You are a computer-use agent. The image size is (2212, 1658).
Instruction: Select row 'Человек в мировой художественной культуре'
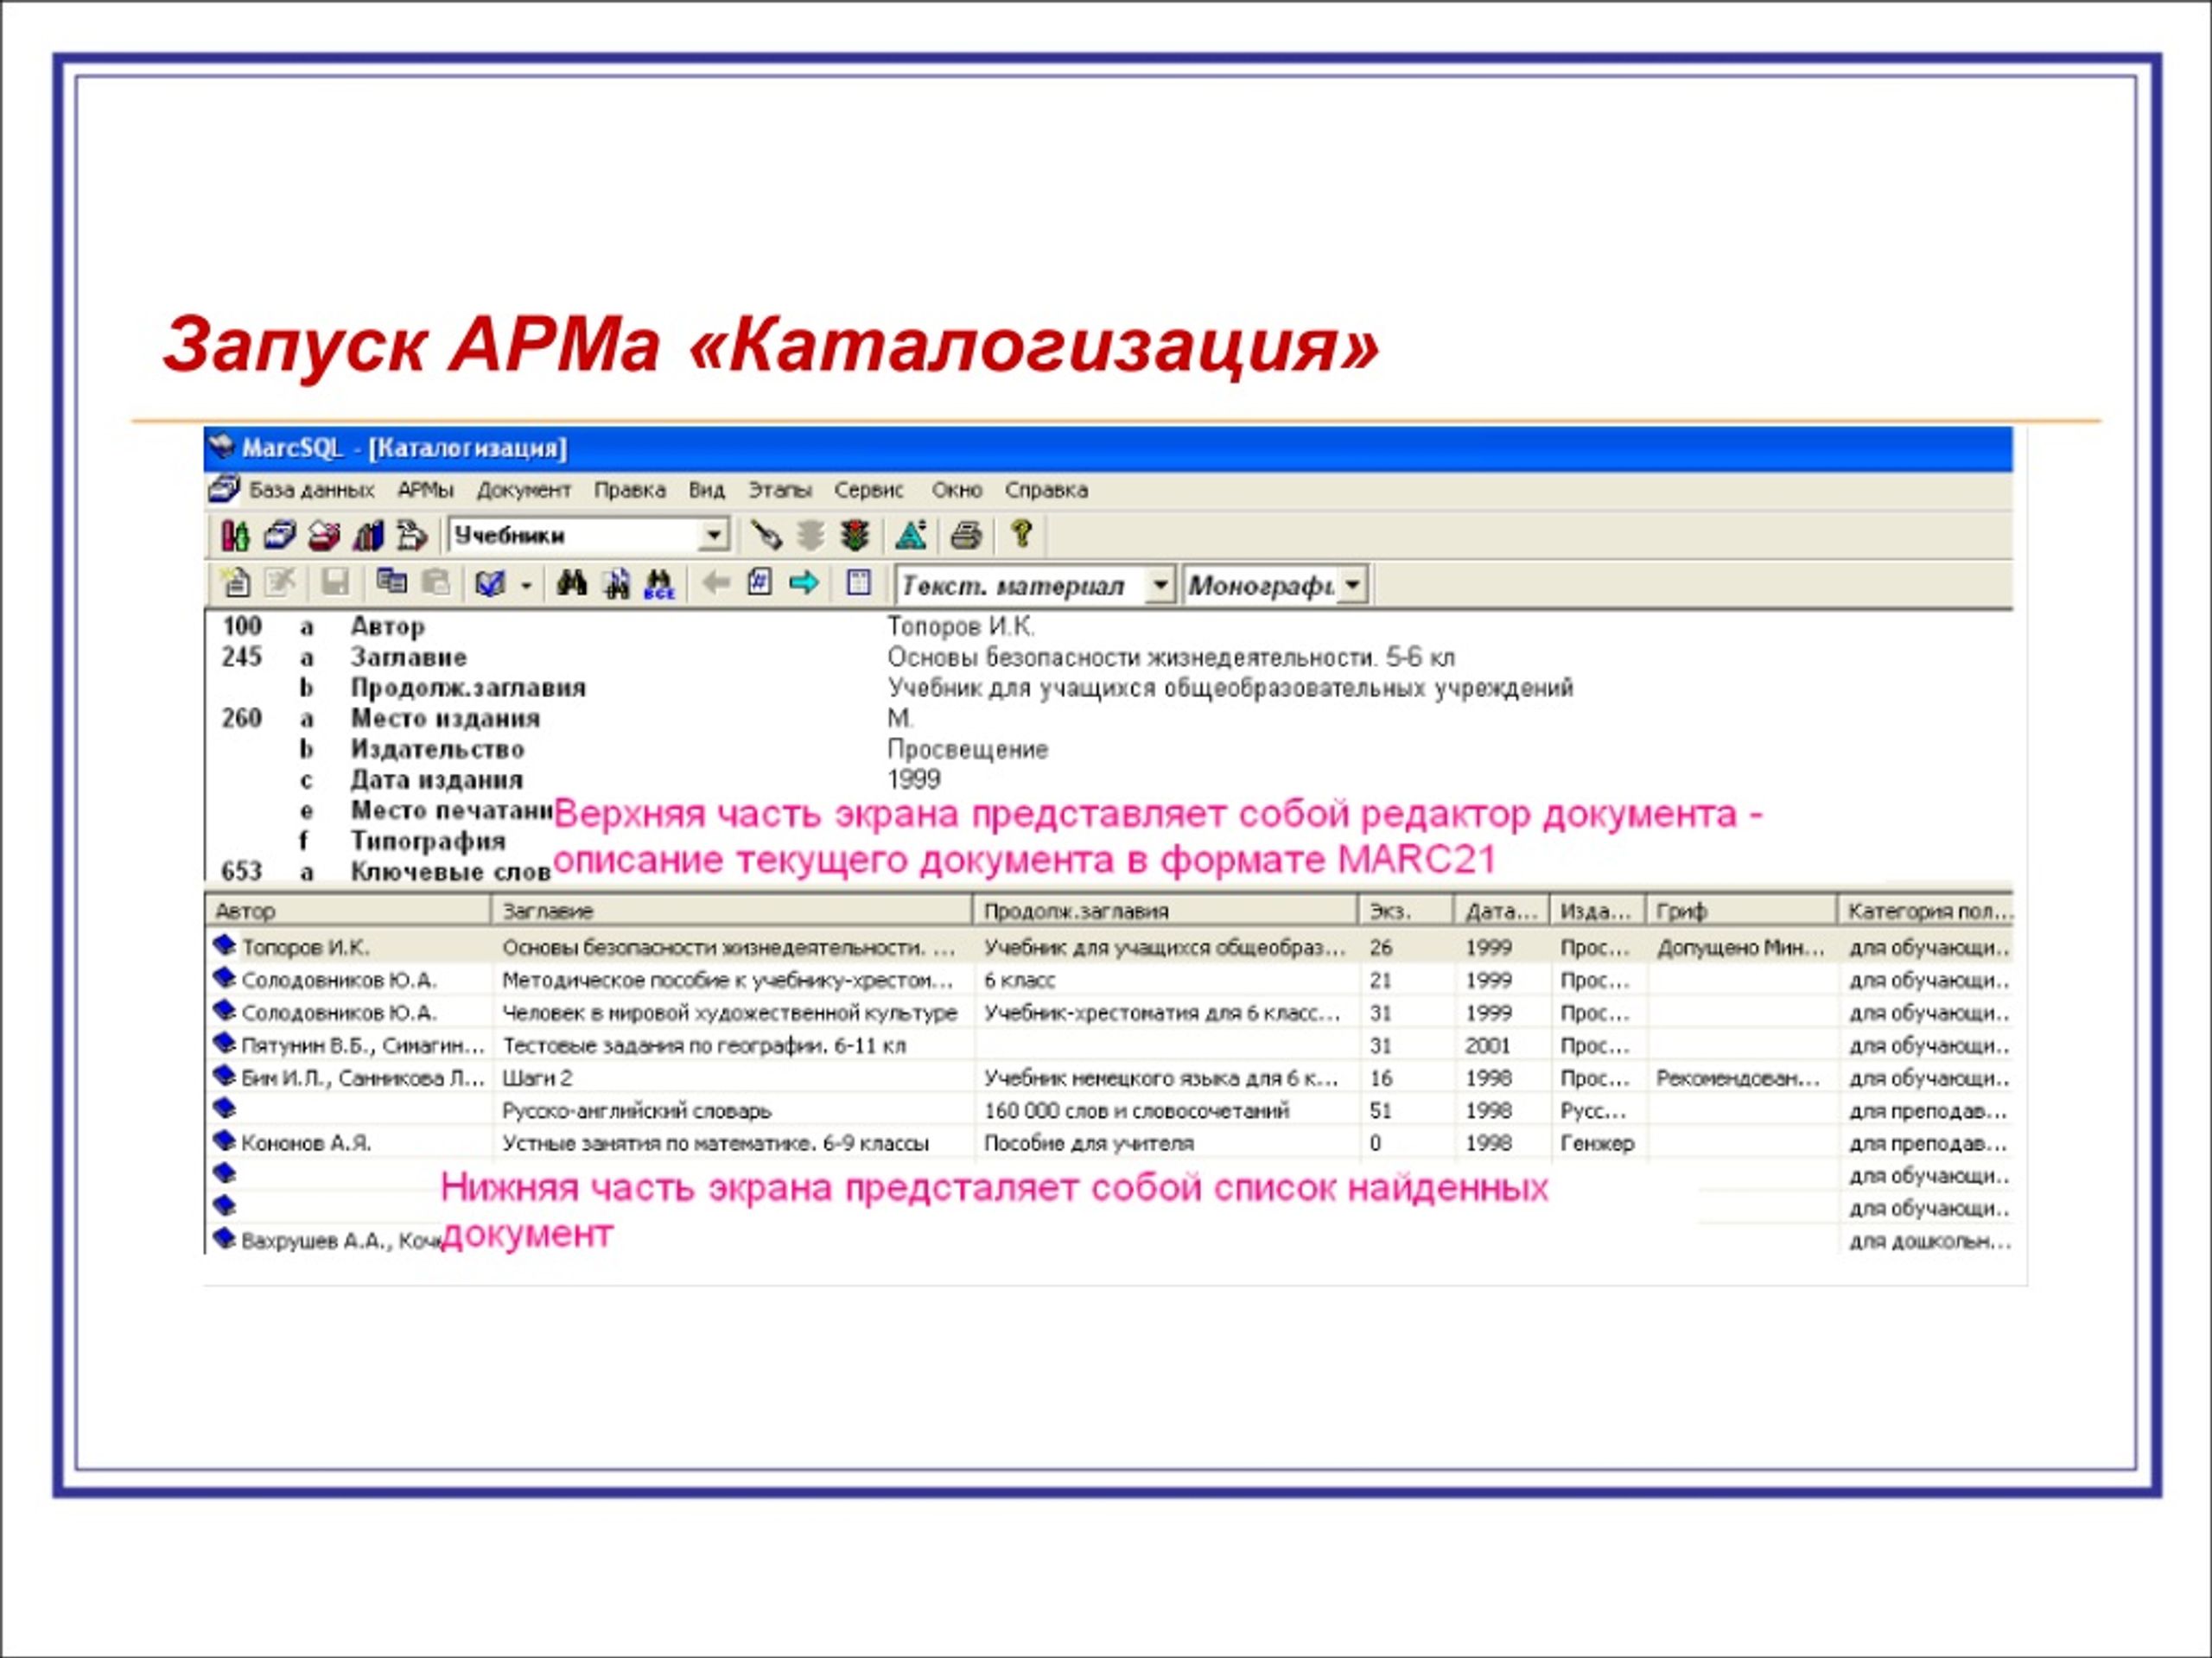click(1109, 1013)
